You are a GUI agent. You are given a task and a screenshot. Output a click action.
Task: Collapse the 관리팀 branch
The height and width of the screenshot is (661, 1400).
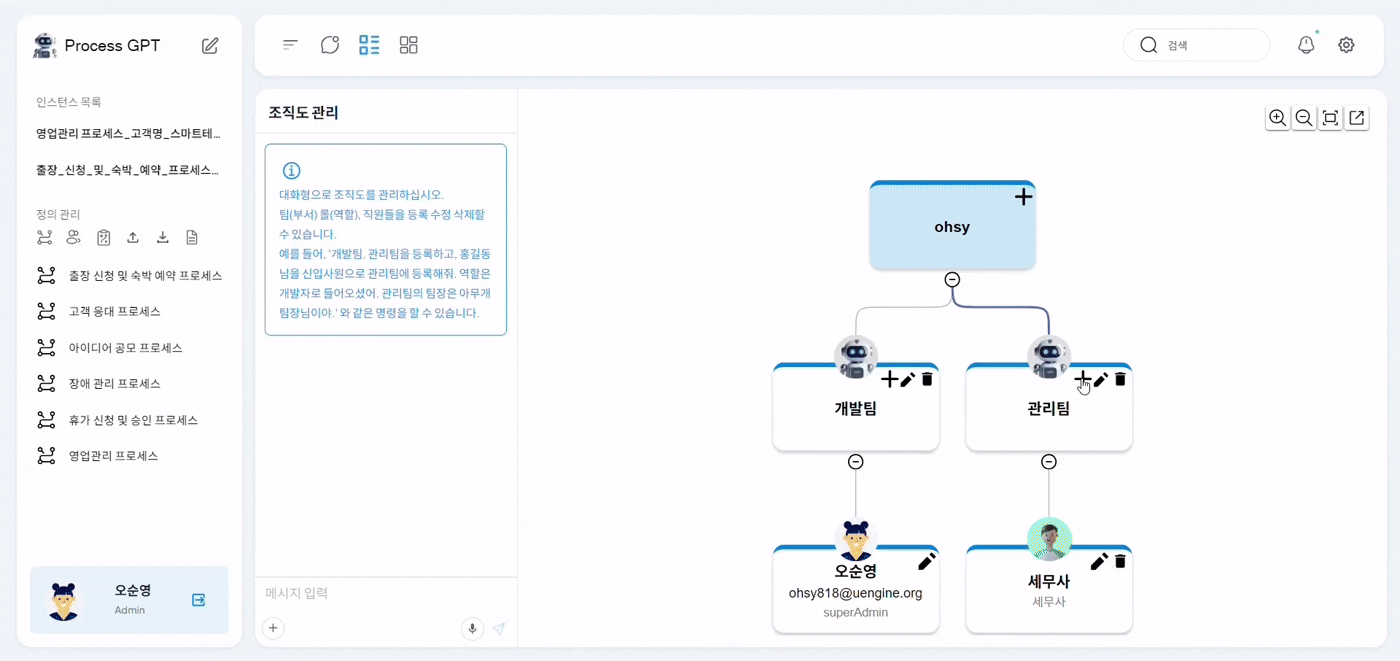pyautogui.click(x=1048, y=462)
